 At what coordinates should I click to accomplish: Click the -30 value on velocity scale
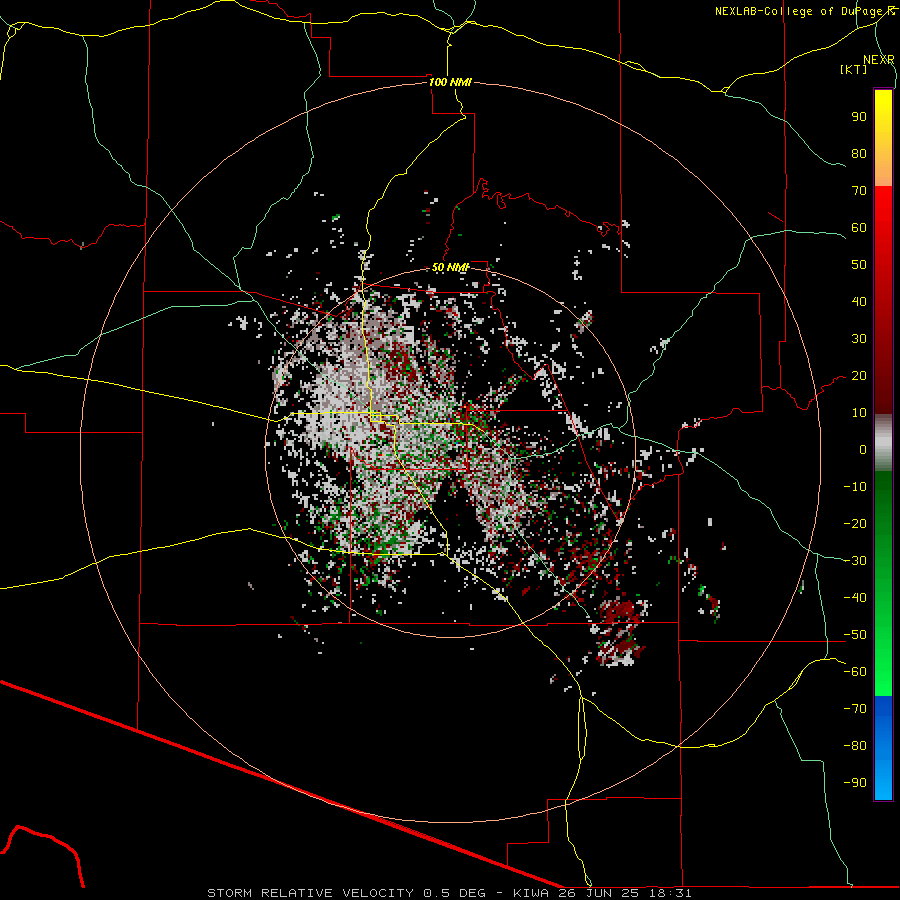[x=855, y=561]
